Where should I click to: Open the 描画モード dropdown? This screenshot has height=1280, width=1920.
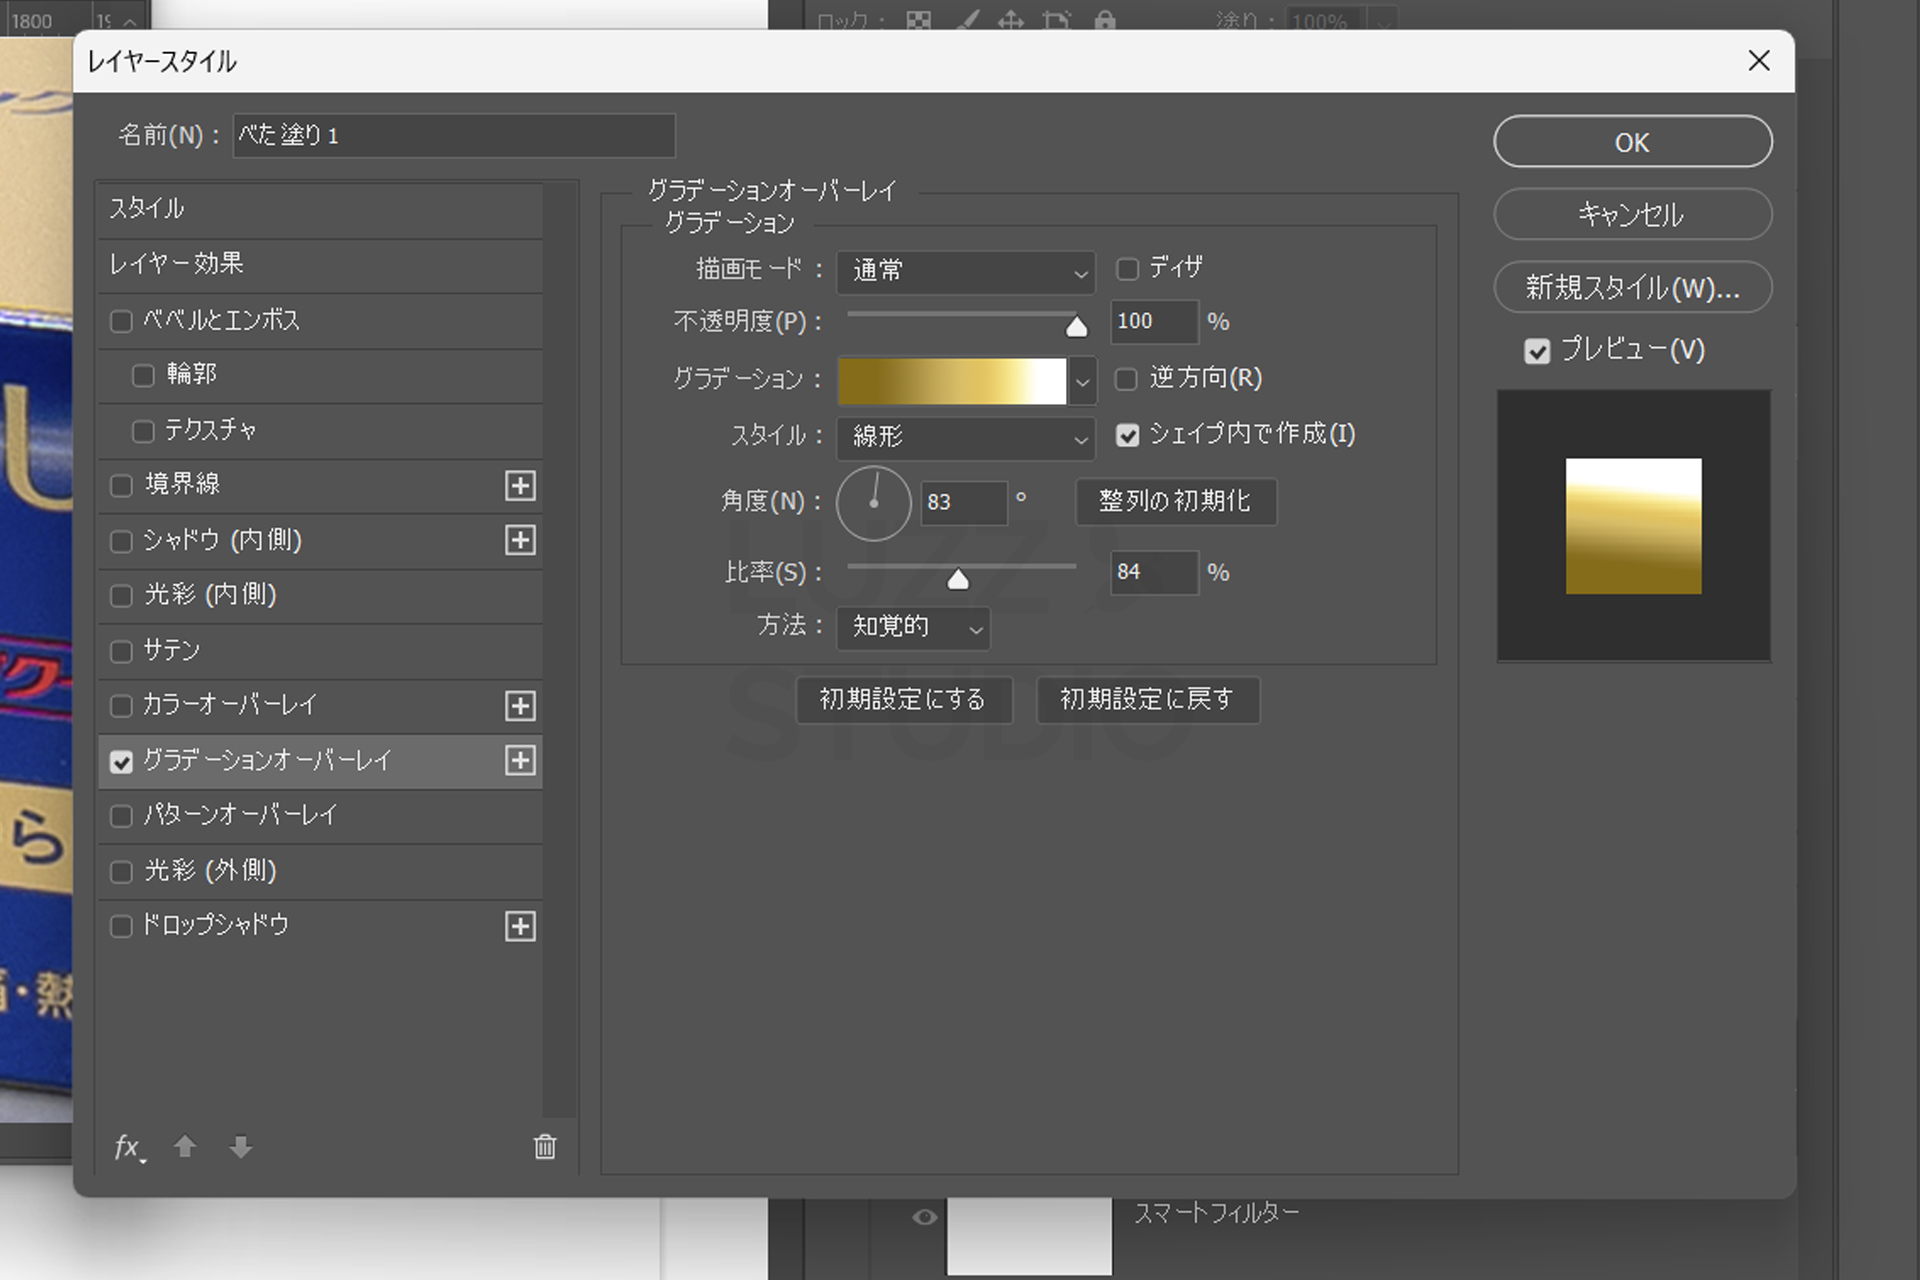pos(965,271)
